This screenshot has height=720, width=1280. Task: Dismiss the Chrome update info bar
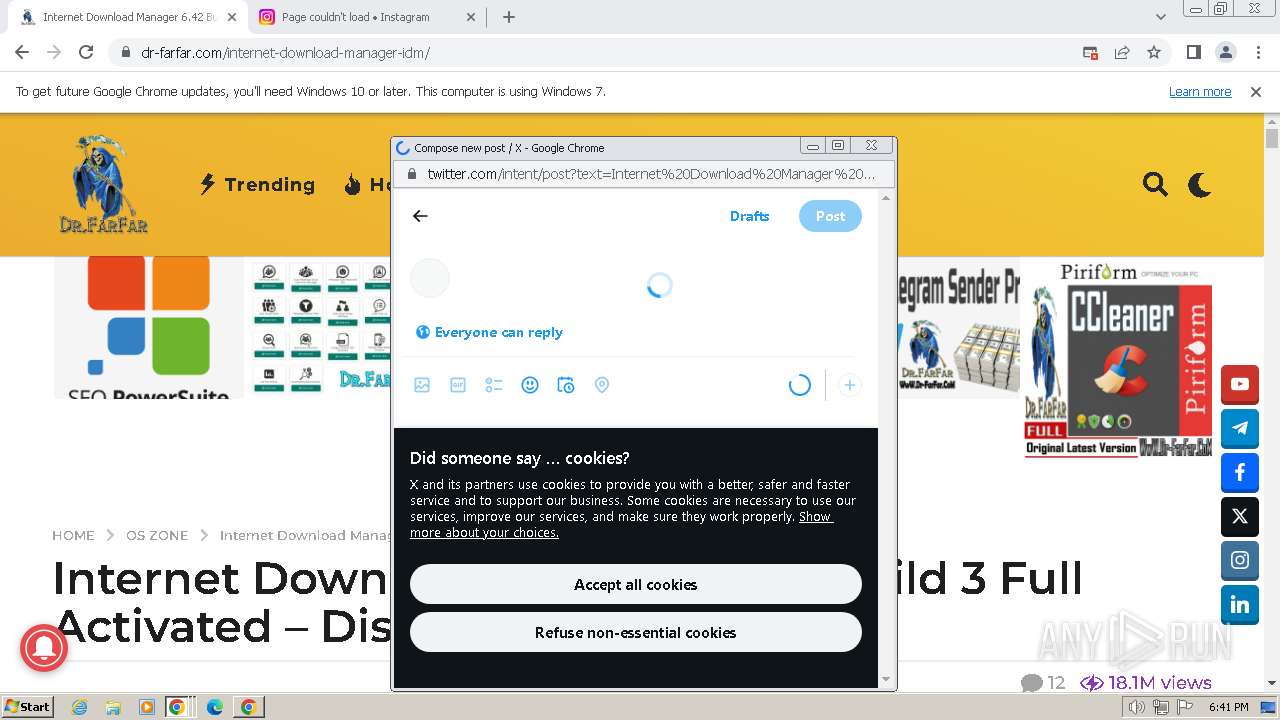[1256, 92]
